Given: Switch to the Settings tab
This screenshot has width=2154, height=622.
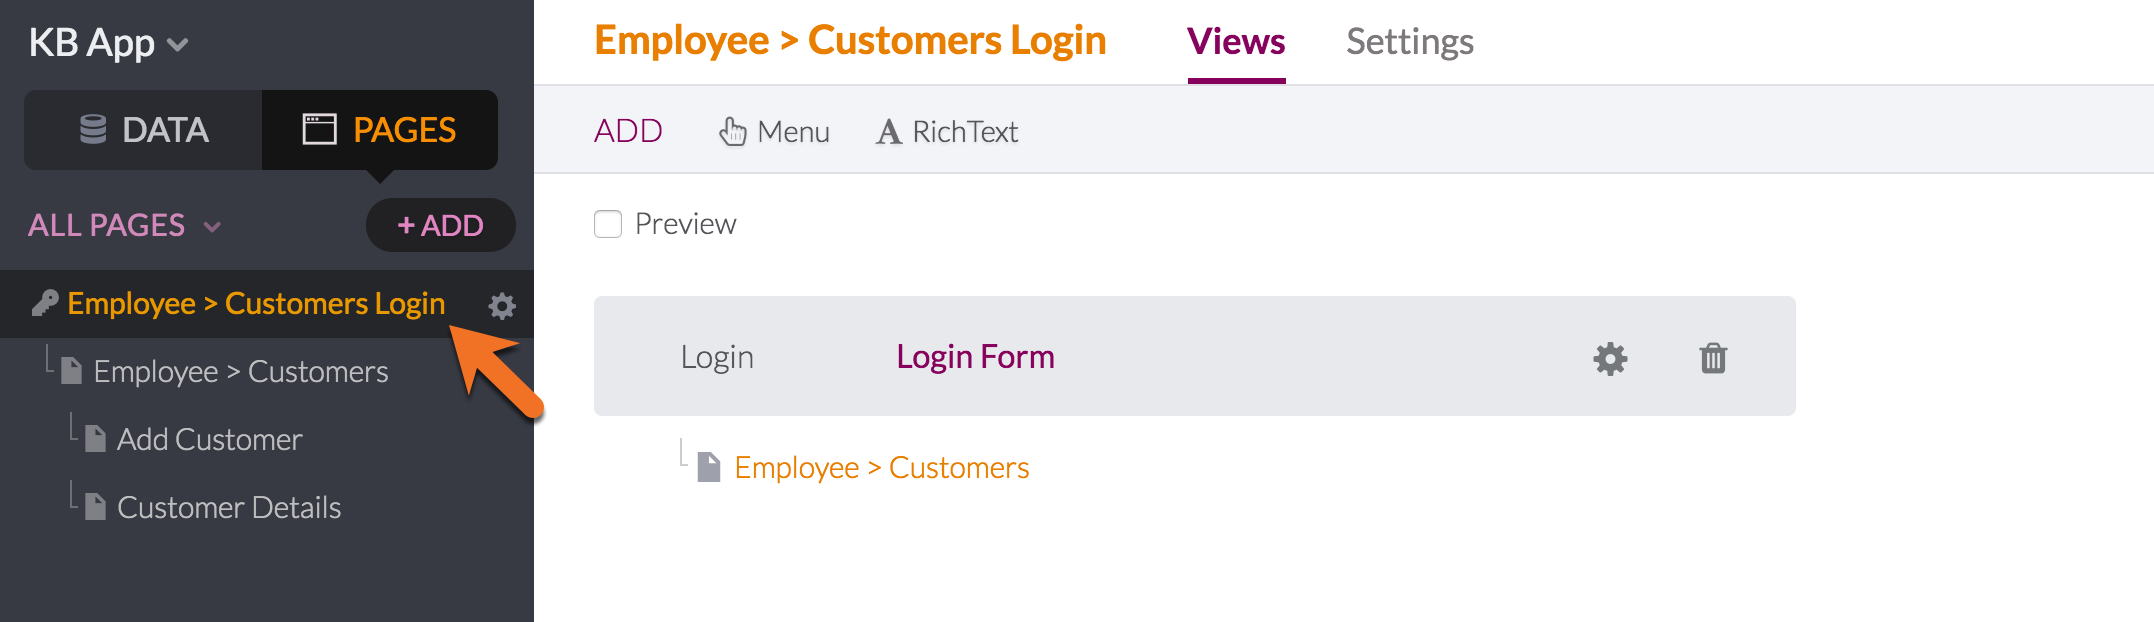Looking at the screenshot, I should (x=1410, y=41).
